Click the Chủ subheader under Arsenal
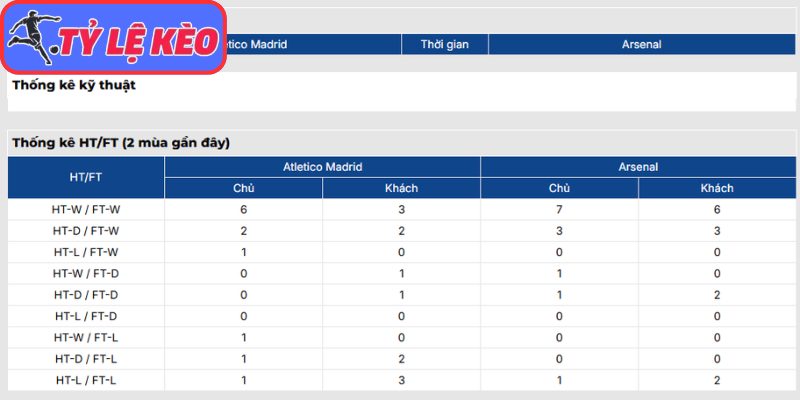This screenshot has height=400, width=800. [559, 188]
